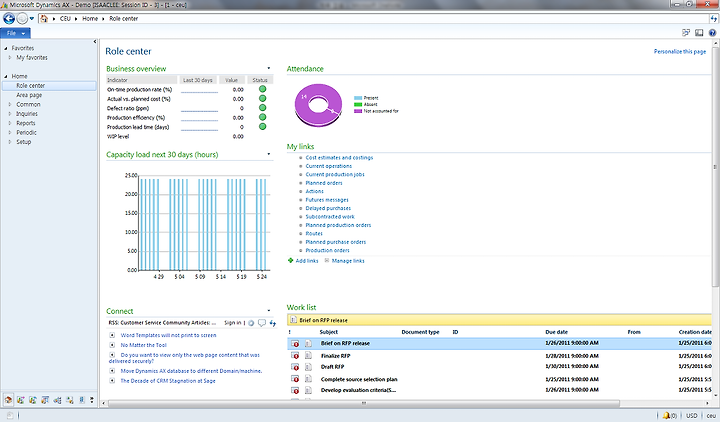The height and width of the screenshot is (422, 720).
Task: Open the window arrangement icon near Help
Action: [x=686, y=33]
